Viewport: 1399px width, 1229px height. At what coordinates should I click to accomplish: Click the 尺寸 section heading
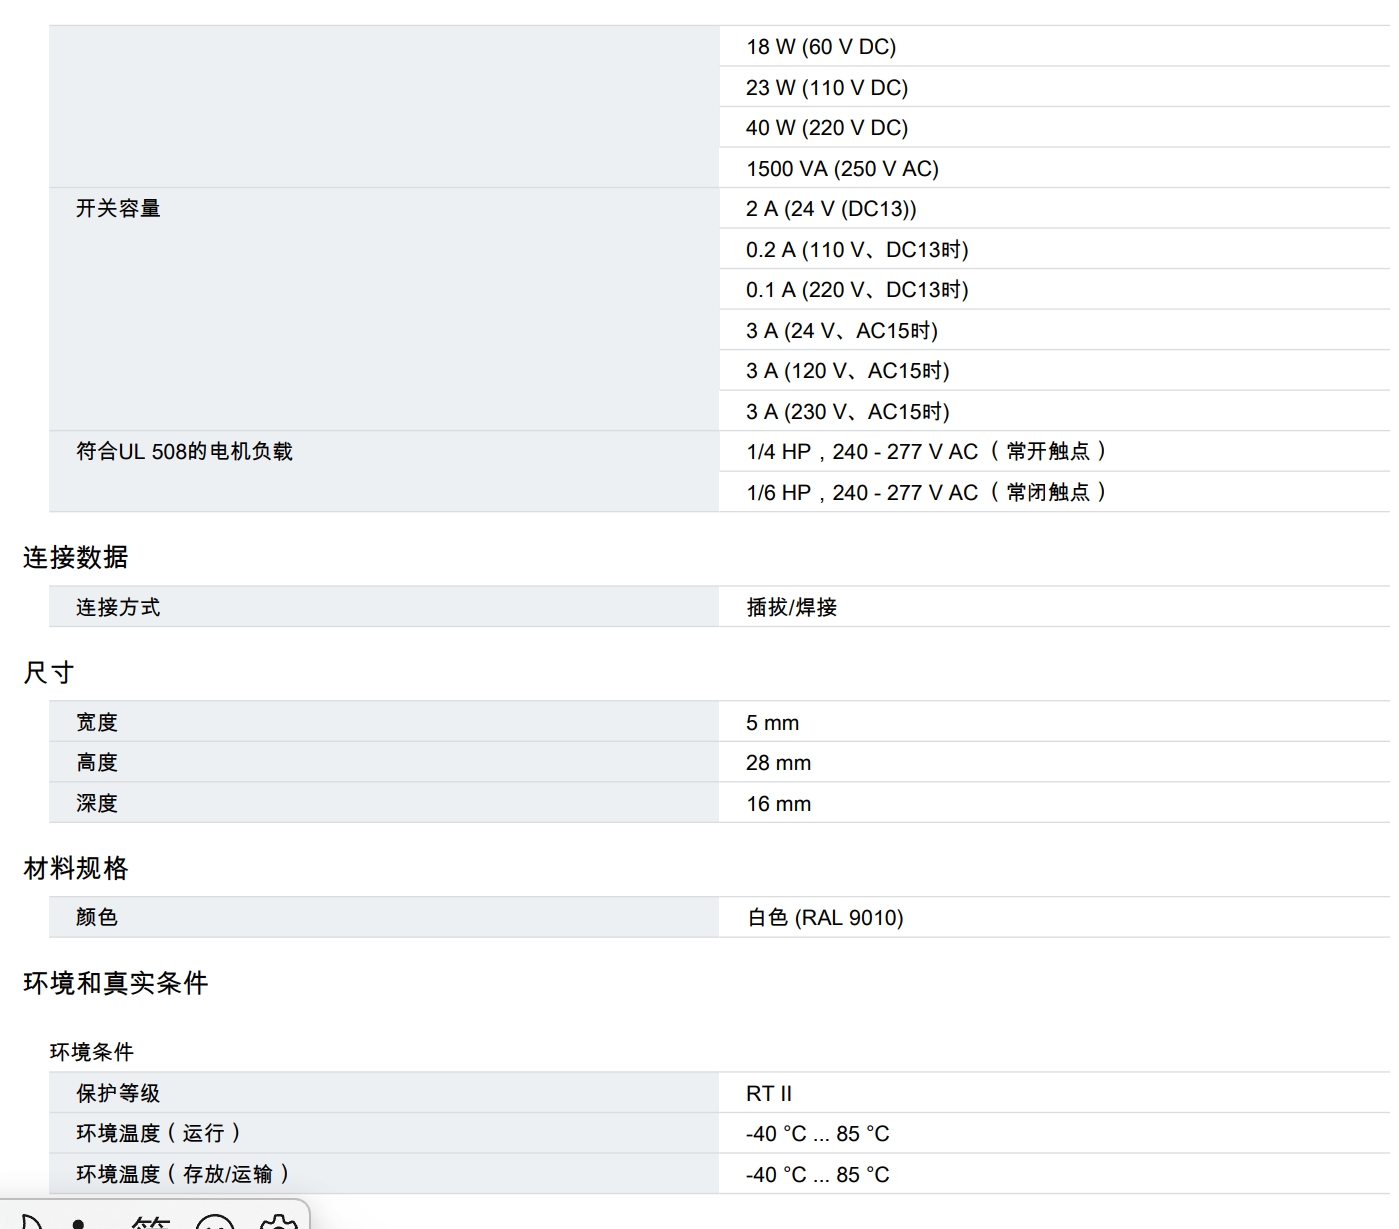tap(49, 673)
